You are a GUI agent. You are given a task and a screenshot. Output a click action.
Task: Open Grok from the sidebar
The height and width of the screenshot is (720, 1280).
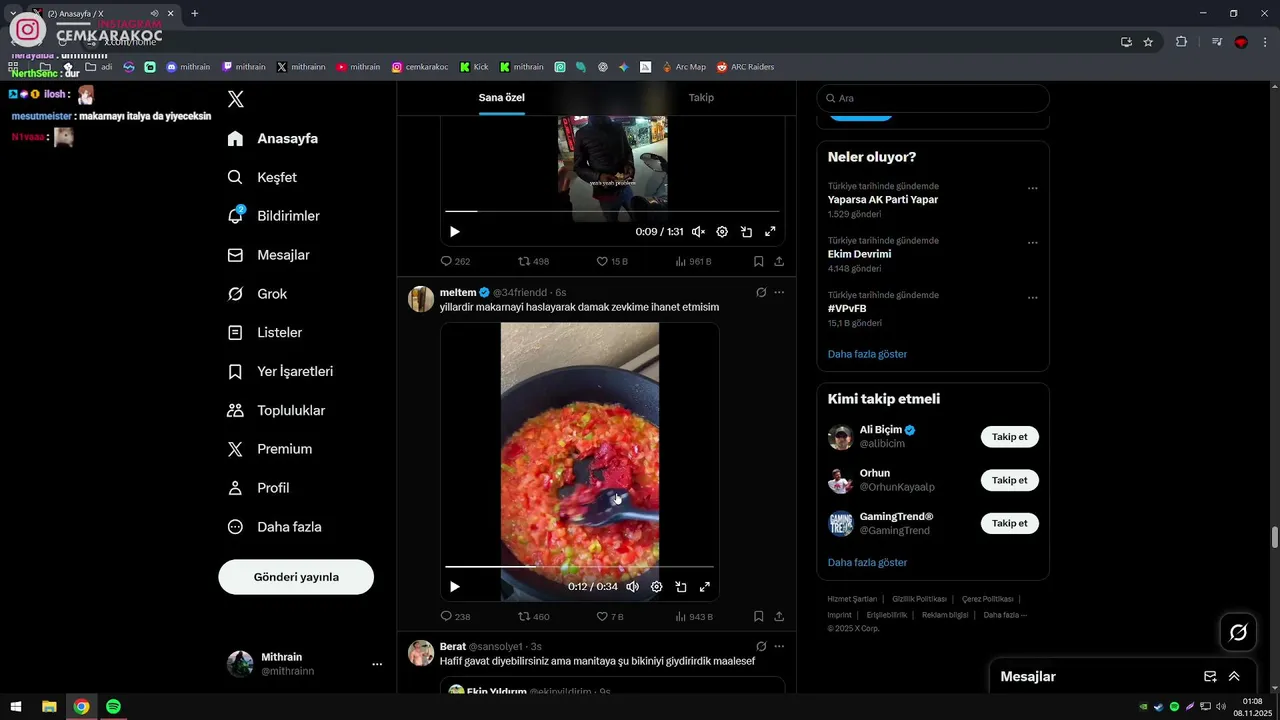258,294
